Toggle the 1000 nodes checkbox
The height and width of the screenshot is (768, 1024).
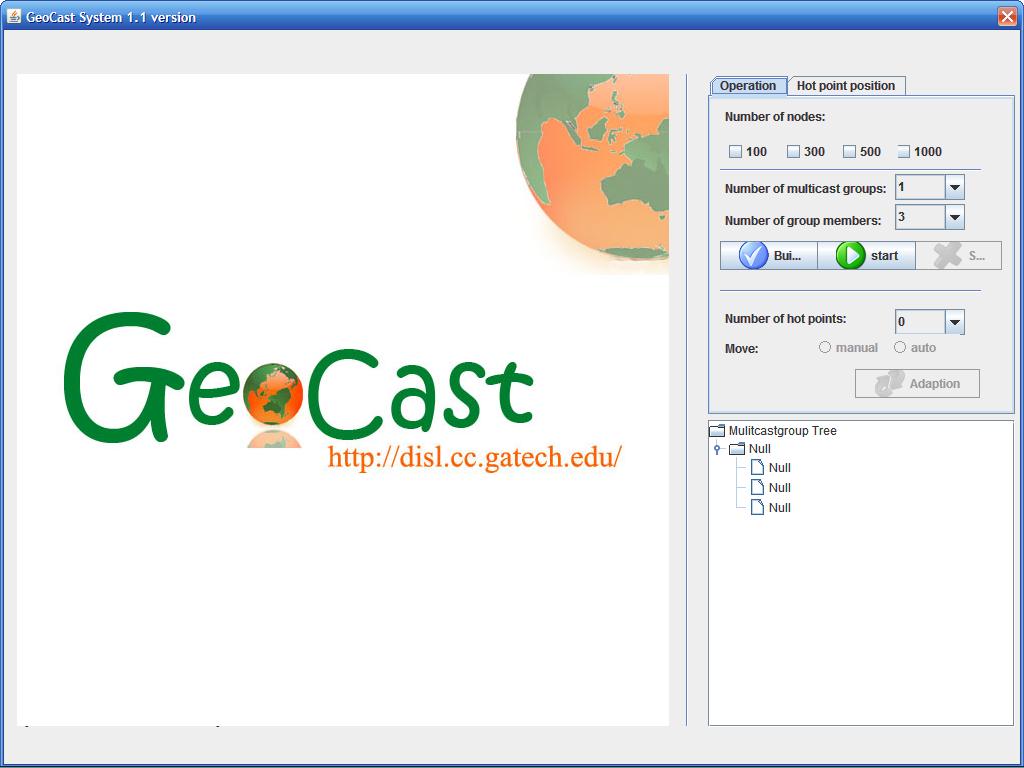pyautogui.click(x=904, y=152)
